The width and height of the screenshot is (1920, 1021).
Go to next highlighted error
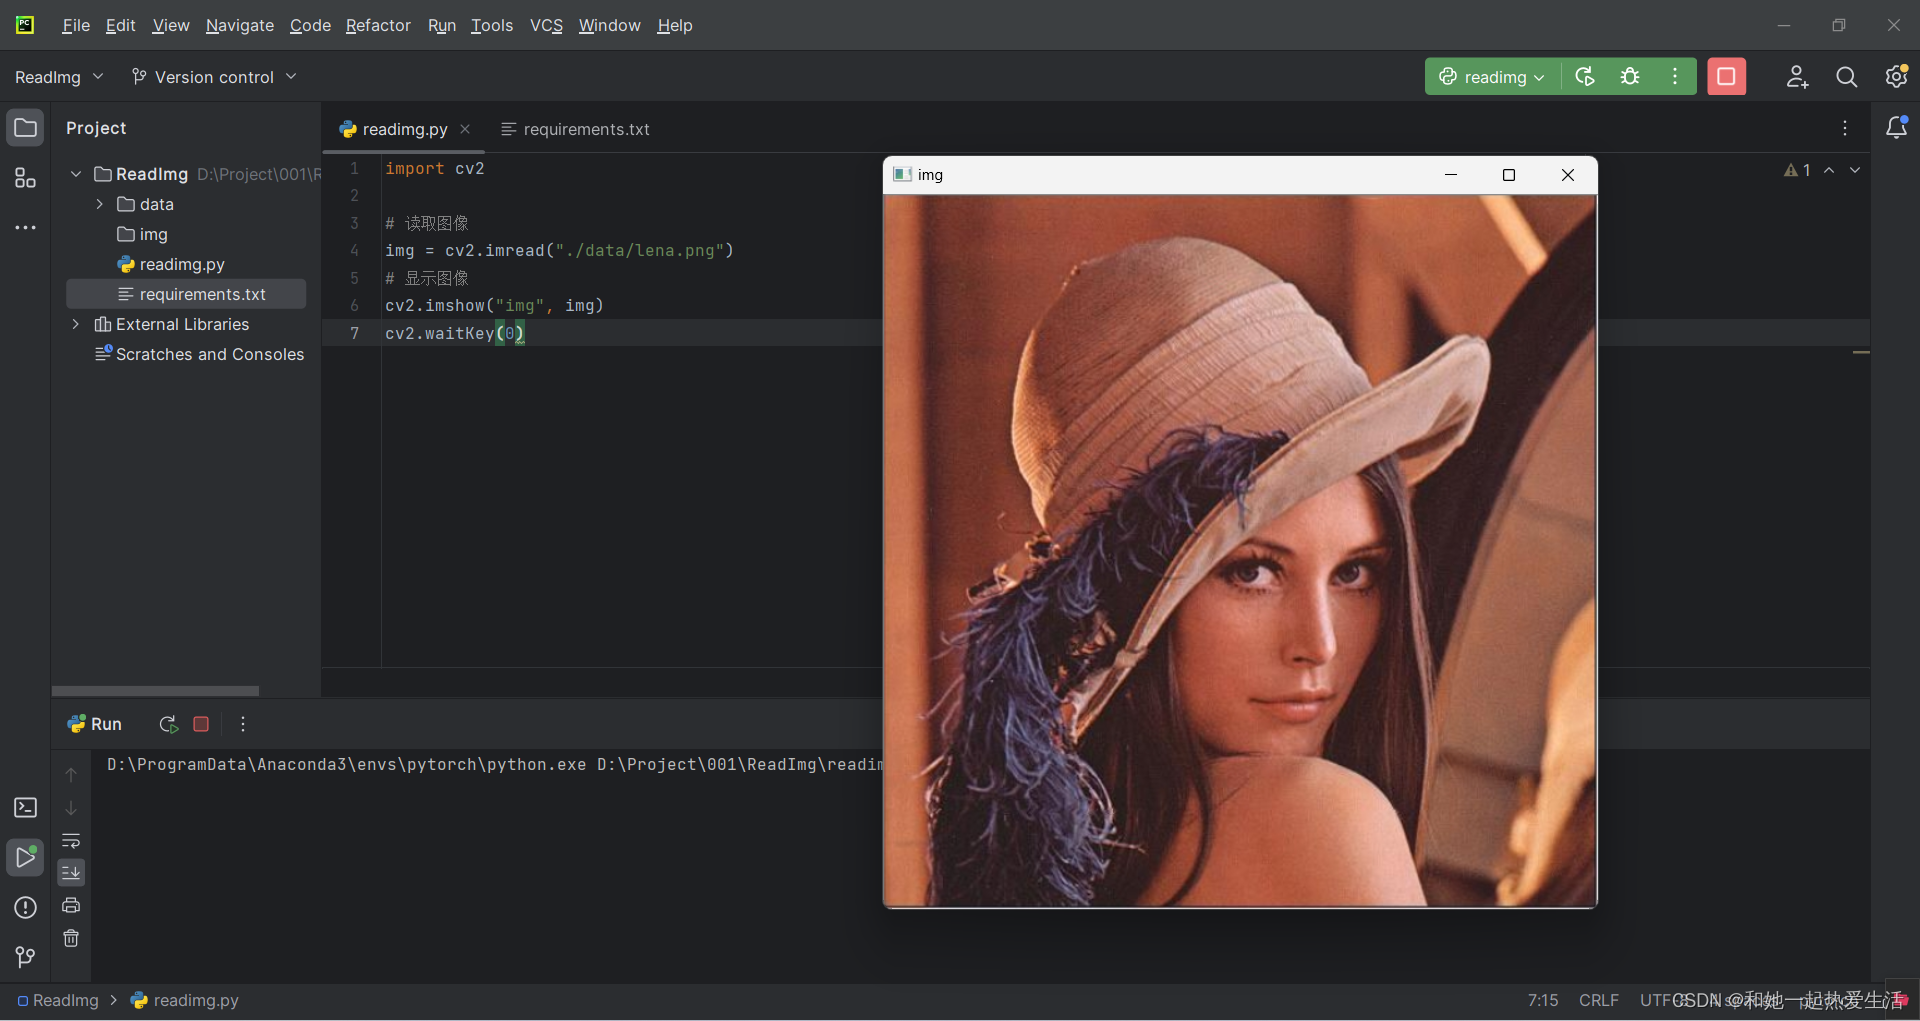tap(1855, 170)
